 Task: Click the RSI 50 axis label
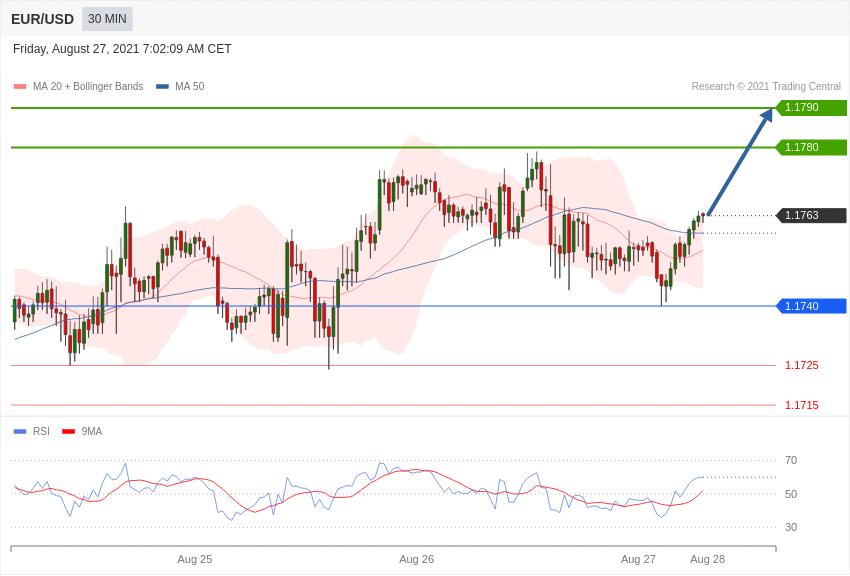[791, 494]
